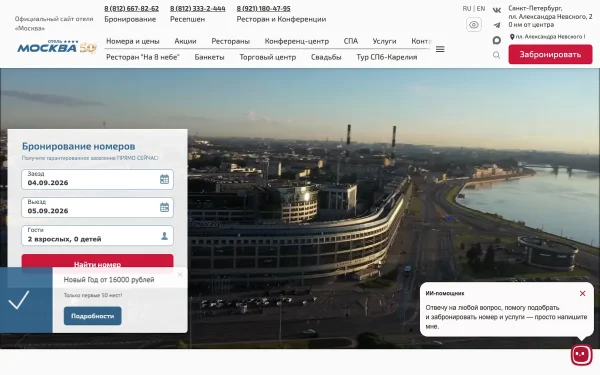This screenshot has width=600, height=375.
Task: Click Новый Год от 16000 рублей text
Action: tap(109, 280)
